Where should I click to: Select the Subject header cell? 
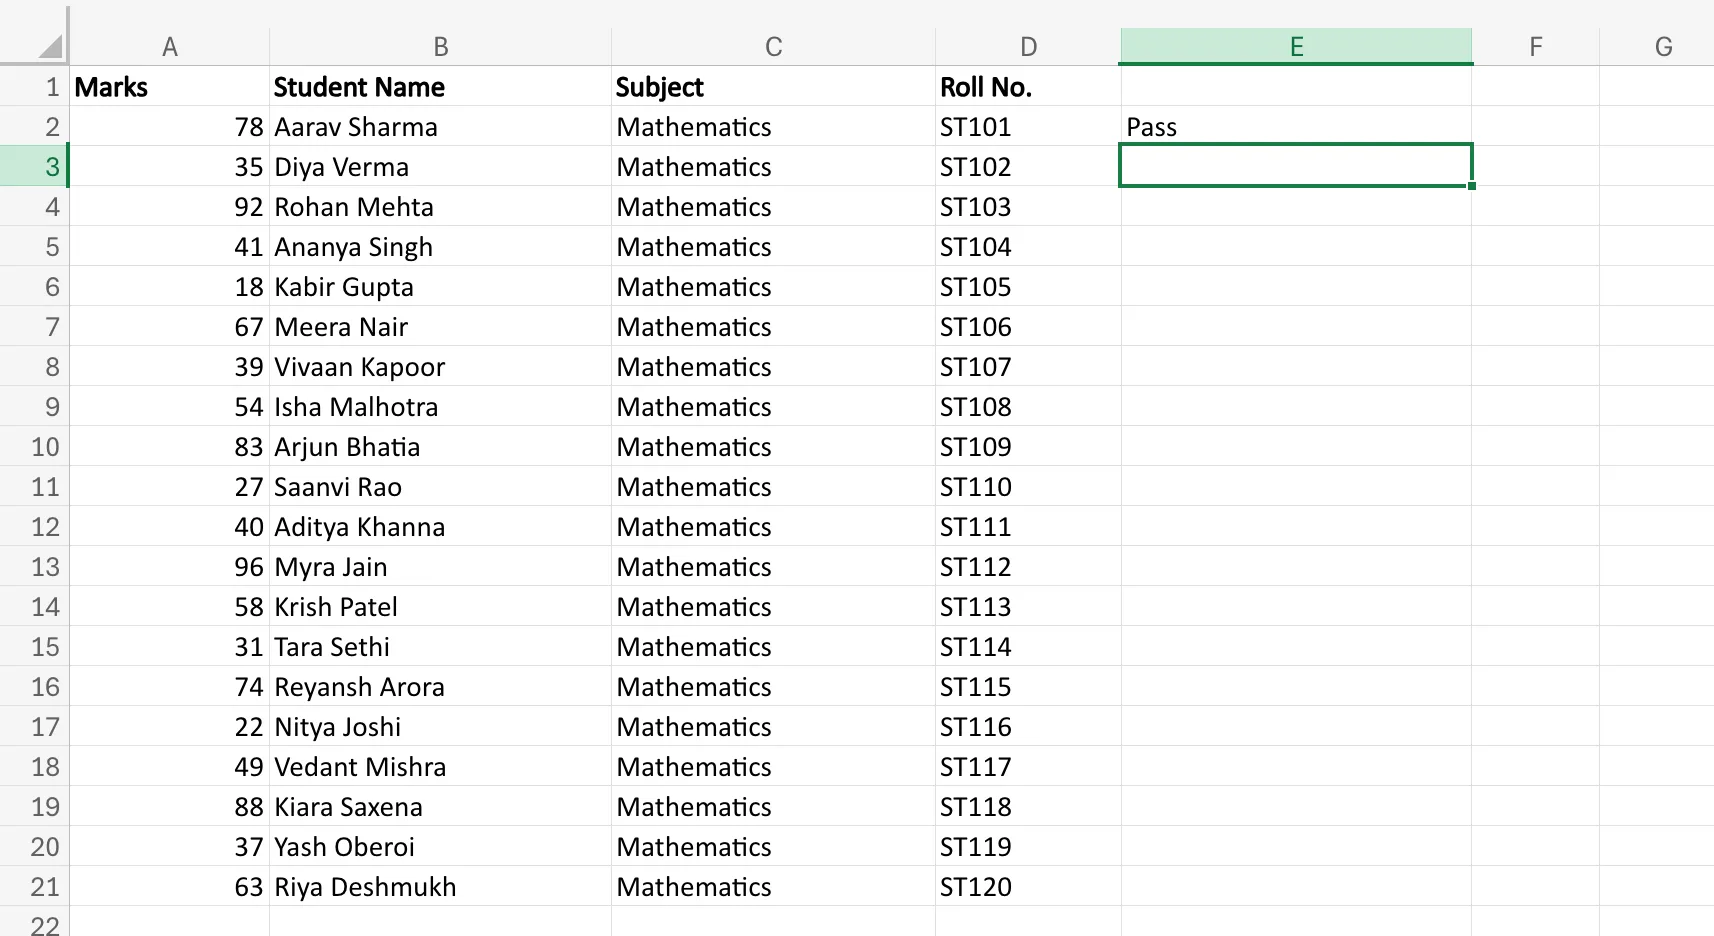point(772,86)
